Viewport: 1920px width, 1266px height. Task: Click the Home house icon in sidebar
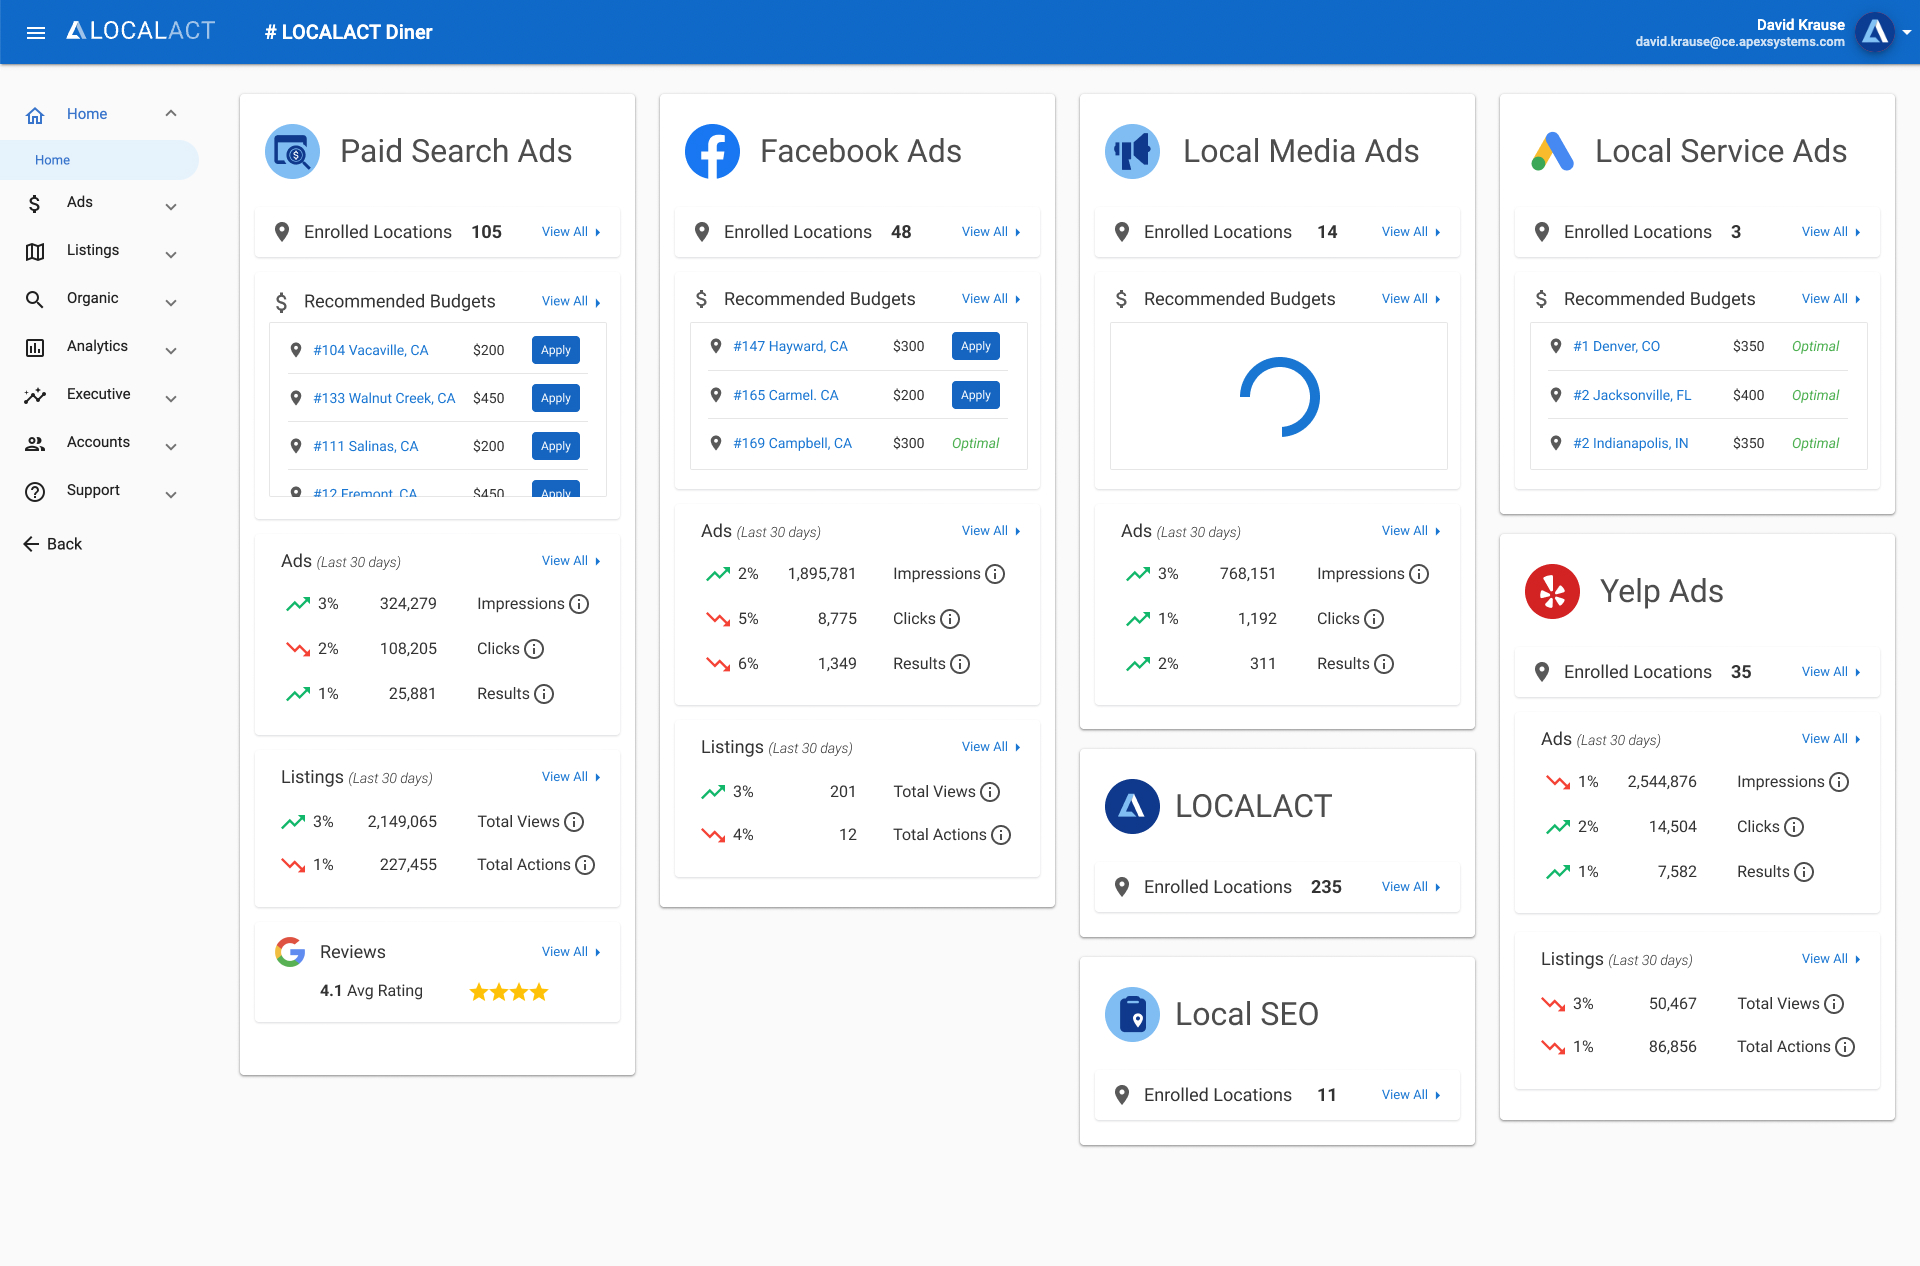(35, 115)
